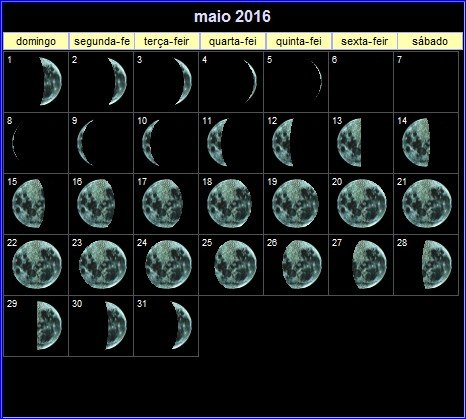This screenshot has width=466, height=419.
Task: Click the nearly full moon on day 20
Action: pyautogui.click(x=362, y=203)
